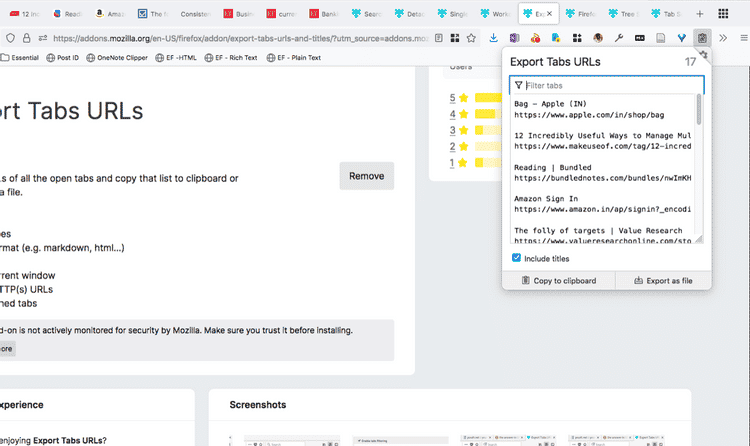Click the Export Tabs URLs extension toolbar icon
Viewport: 750px width, 446px height.
[702, 38]
